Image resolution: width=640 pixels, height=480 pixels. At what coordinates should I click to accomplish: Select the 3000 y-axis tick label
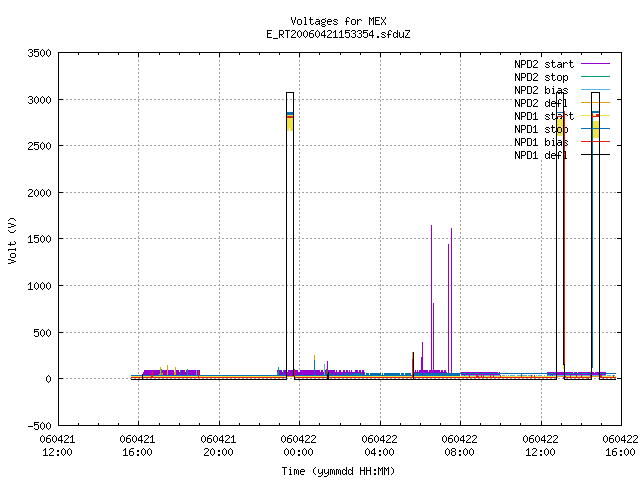pos(40,100)
